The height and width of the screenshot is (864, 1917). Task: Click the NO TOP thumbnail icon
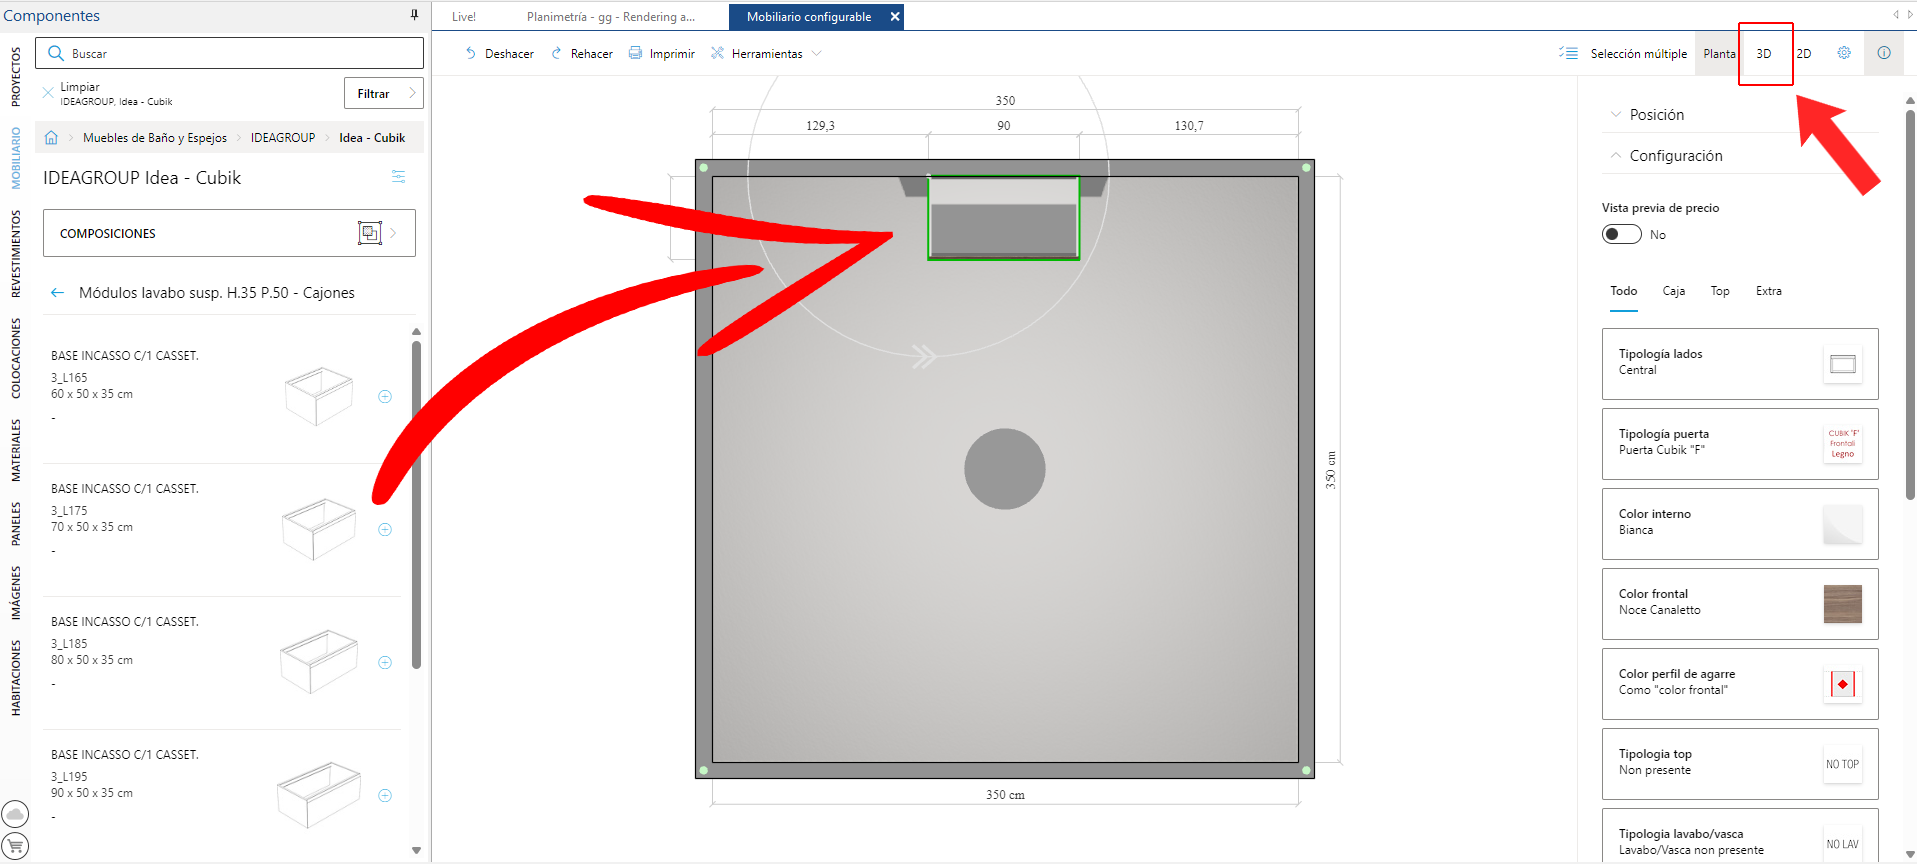(x=1843, y=764)
